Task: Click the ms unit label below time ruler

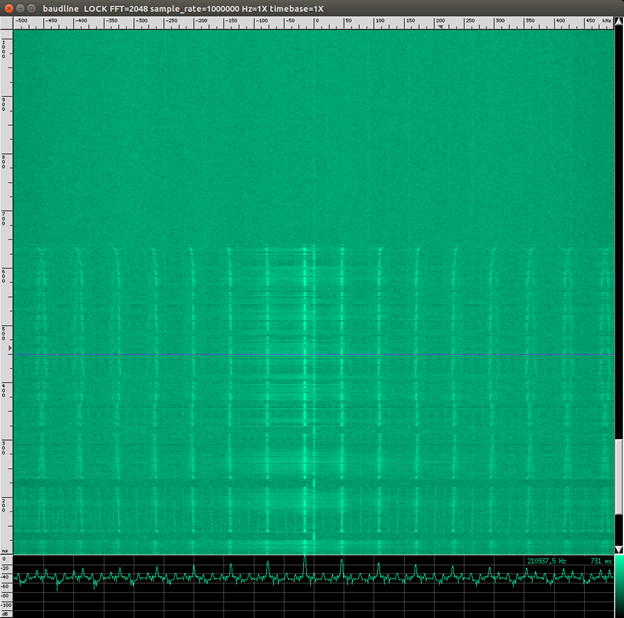Action: coord(6,550)
